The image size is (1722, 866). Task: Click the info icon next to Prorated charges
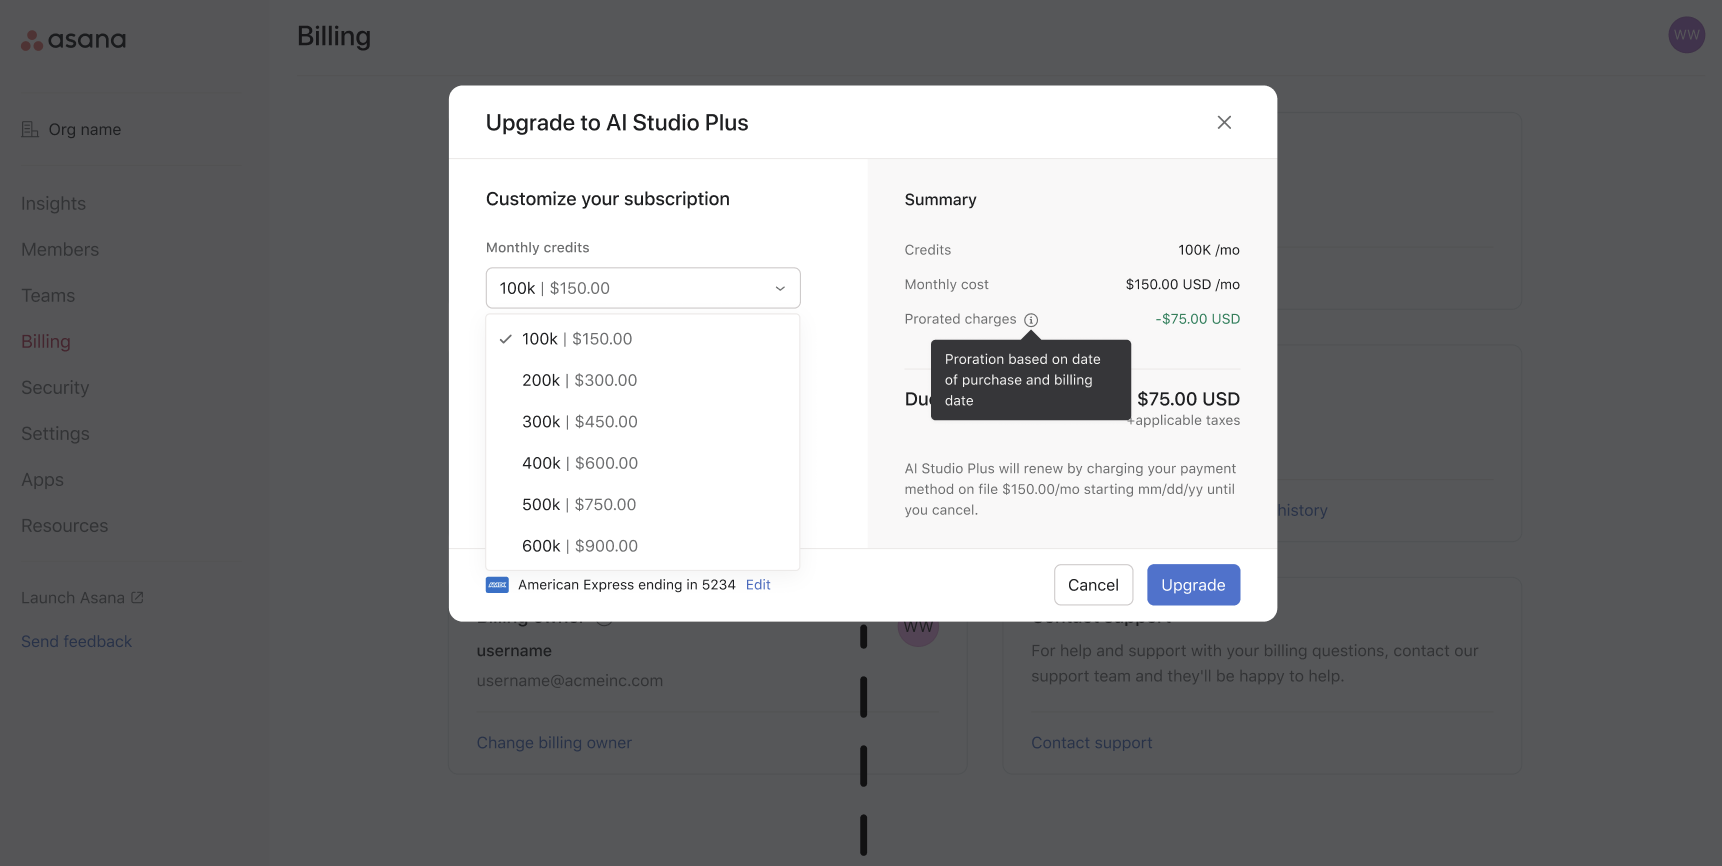(x=1031, y=319)
